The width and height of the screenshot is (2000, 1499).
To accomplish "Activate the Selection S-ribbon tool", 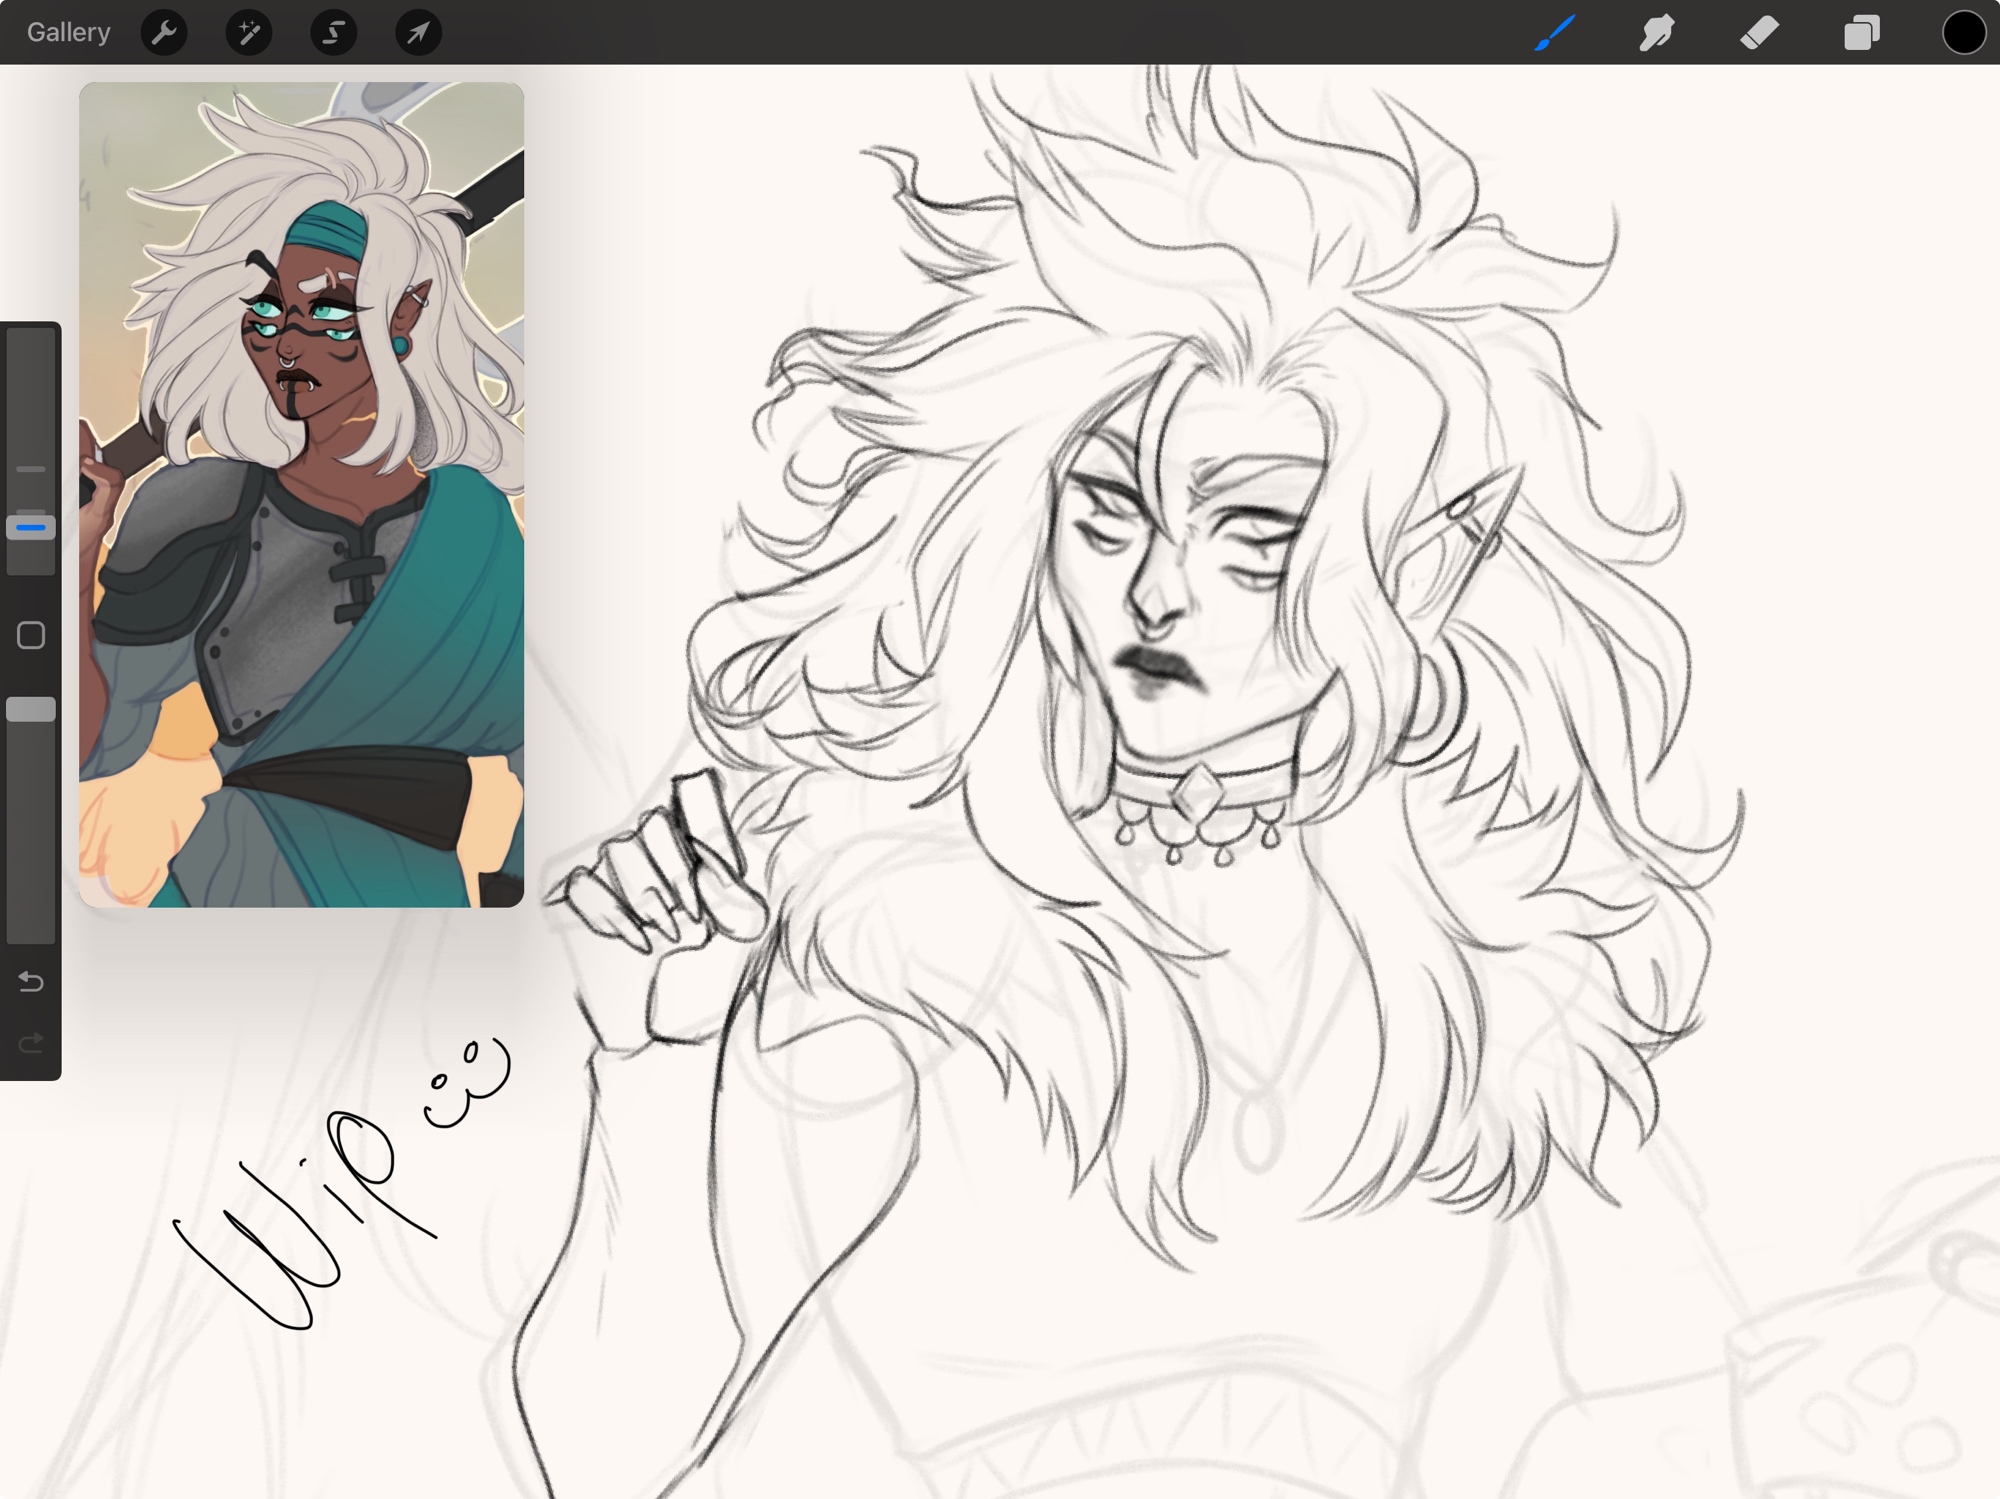I will (333, 33).
